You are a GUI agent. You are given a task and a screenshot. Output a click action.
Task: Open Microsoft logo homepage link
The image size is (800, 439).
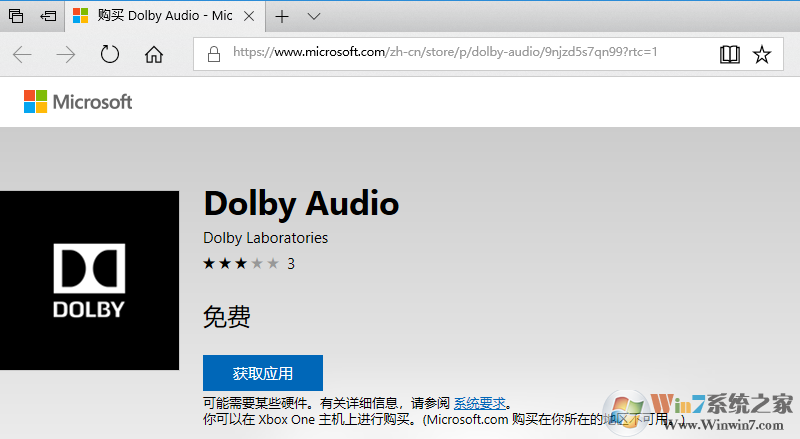[x=78, y=102]
